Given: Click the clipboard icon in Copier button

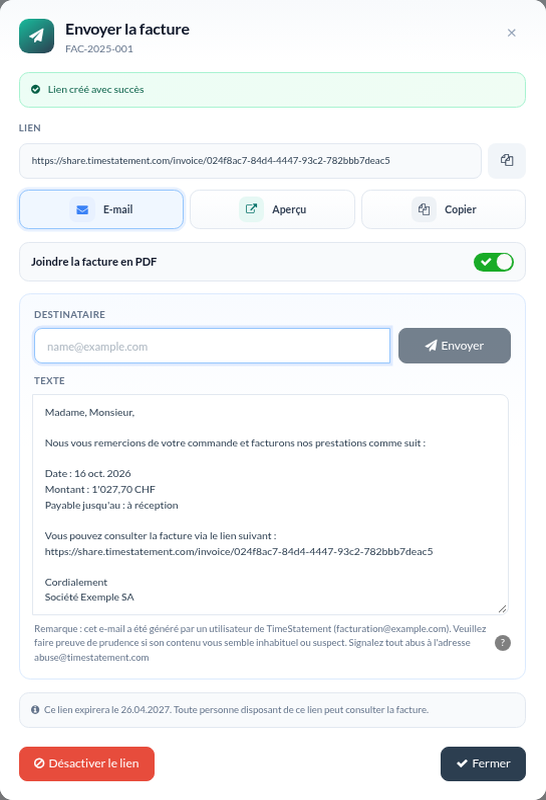Looking at the screenshot, I should click(424, 209).
